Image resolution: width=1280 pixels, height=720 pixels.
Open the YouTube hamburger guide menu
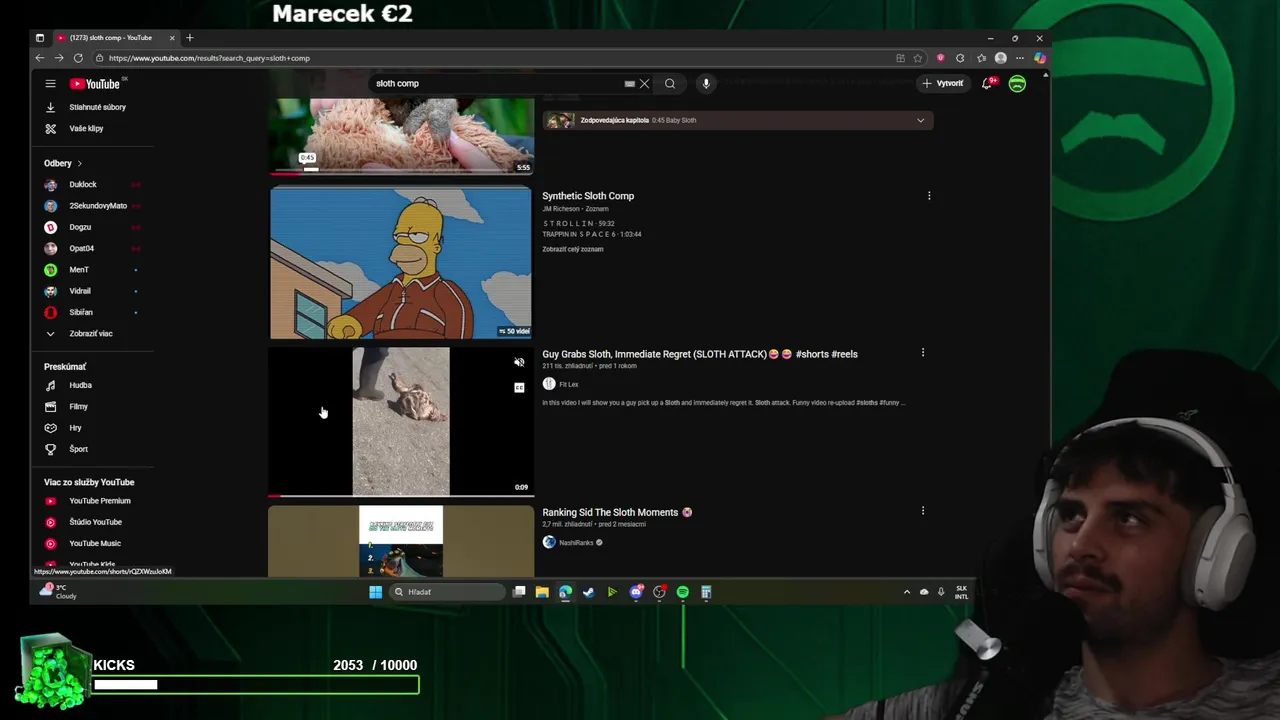[x=50, y=84]
